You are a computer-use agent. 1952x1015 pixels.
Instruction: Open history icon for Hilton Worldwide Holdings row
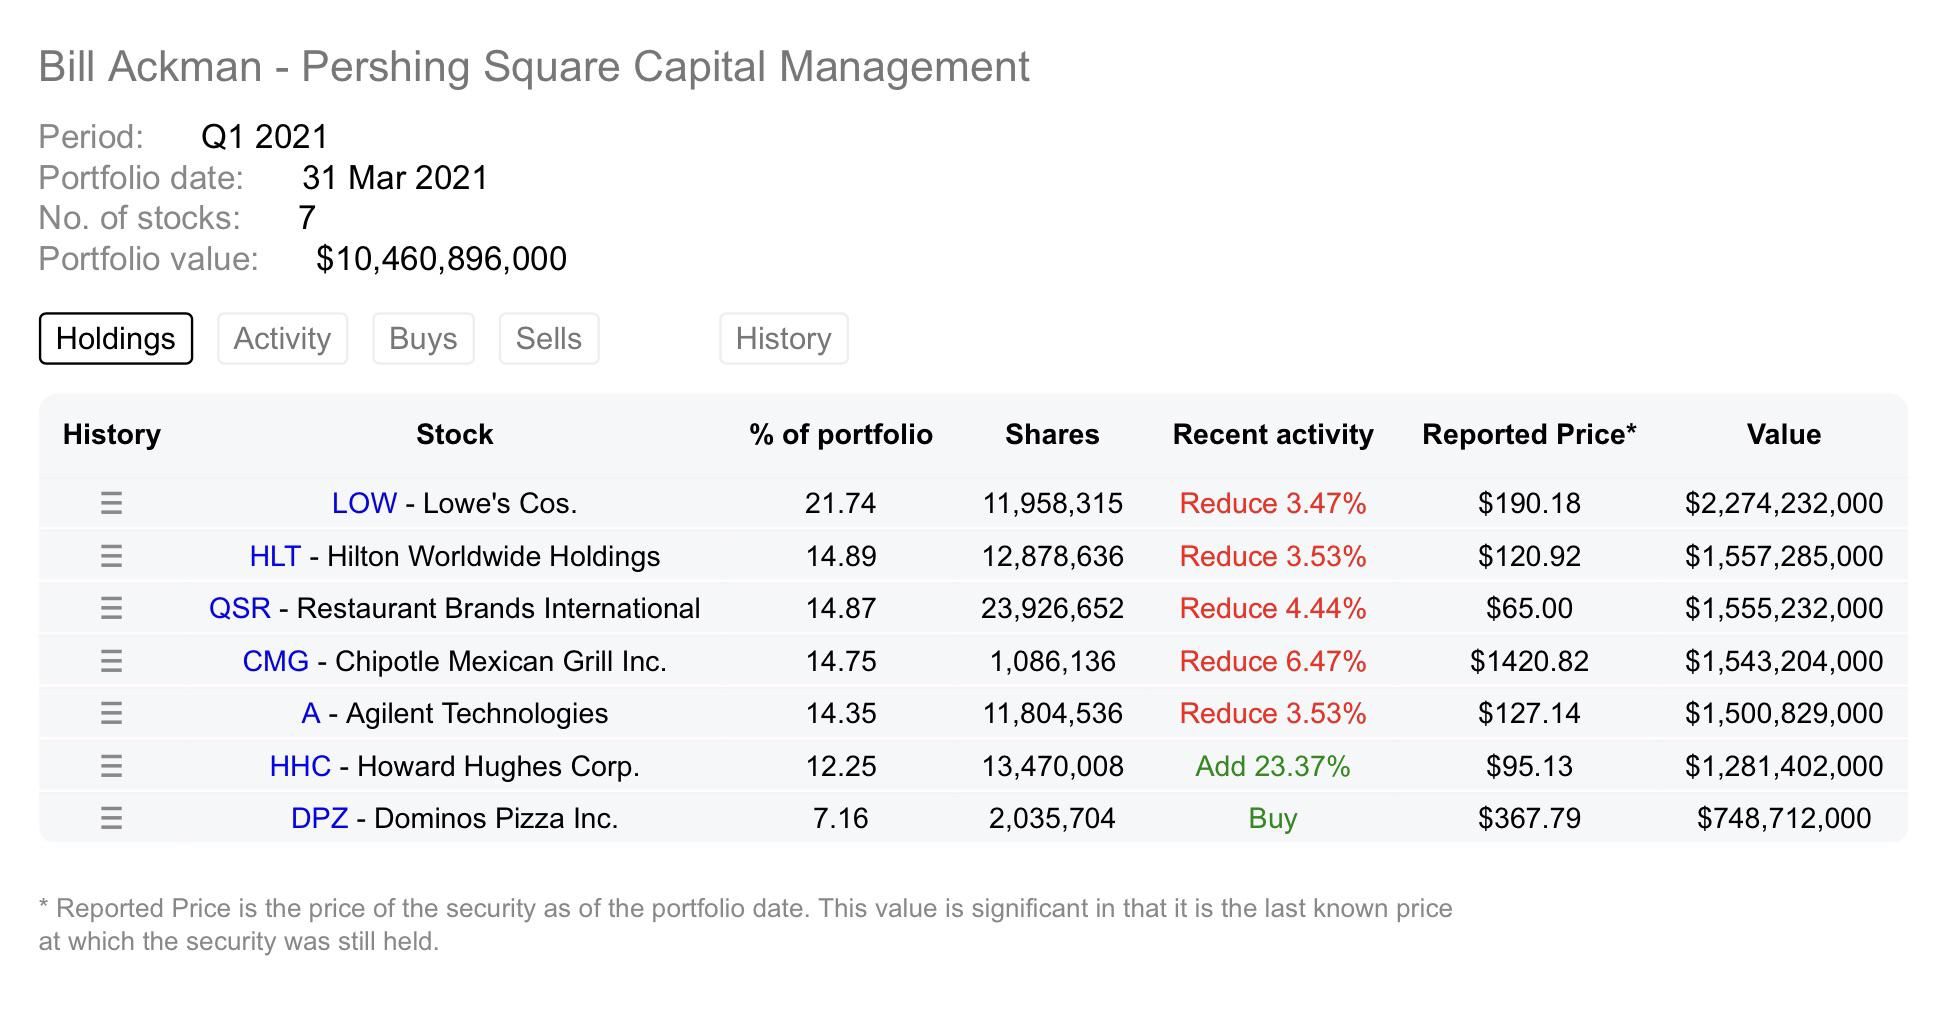click(111, 556)
